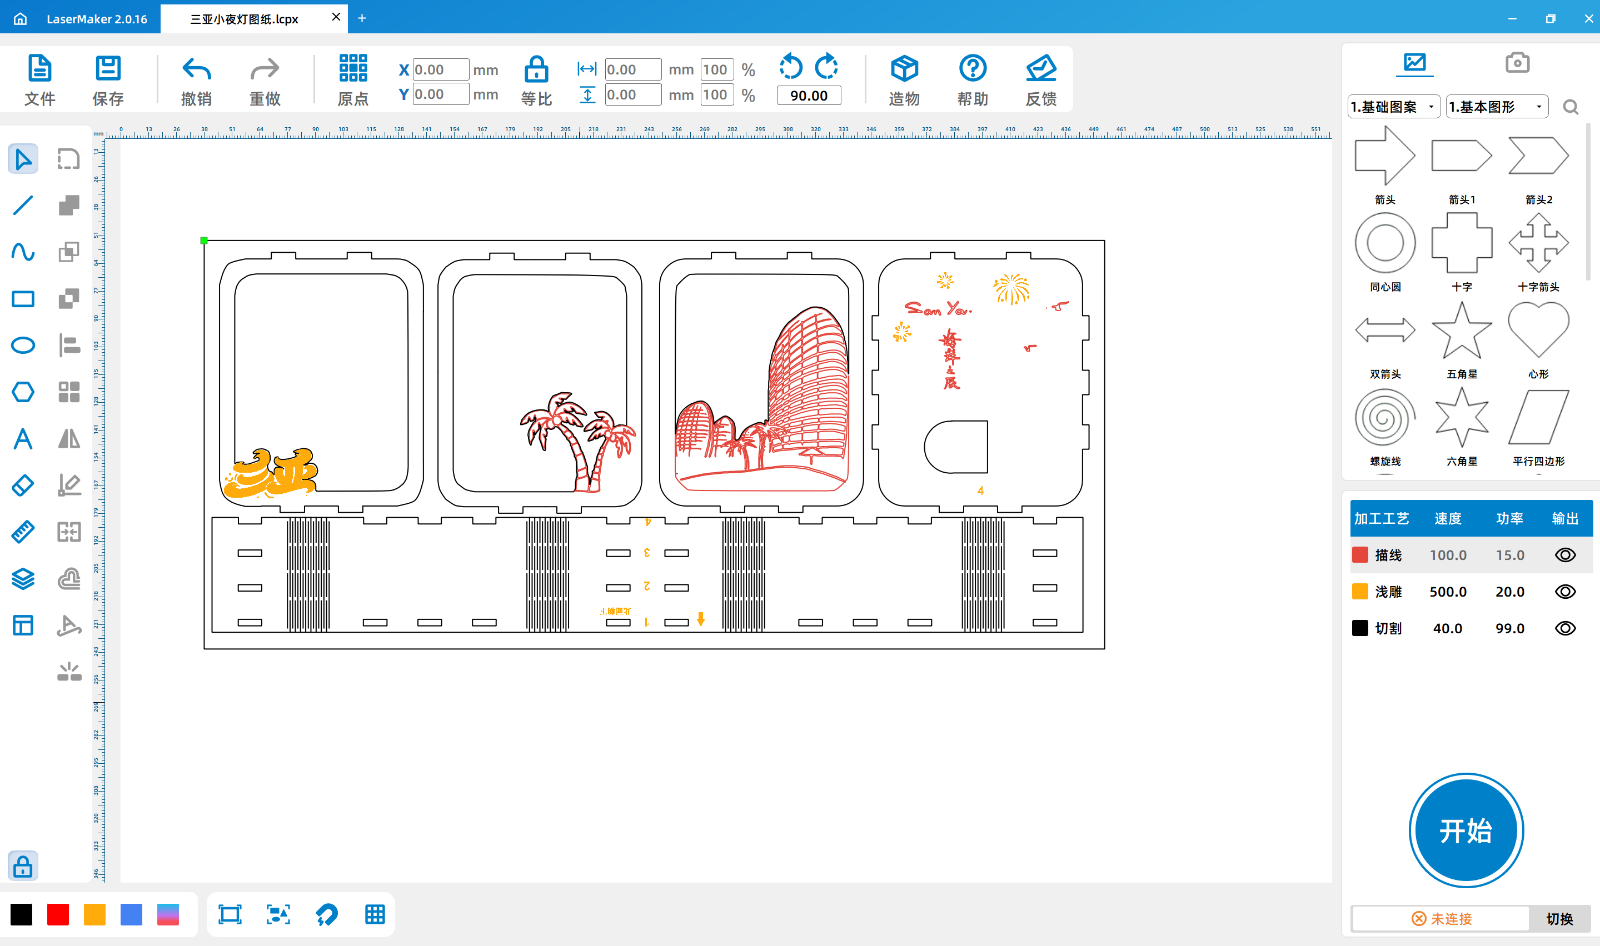1600x946 pixels.
Task: Click the align objects tool
Action: 69,345
